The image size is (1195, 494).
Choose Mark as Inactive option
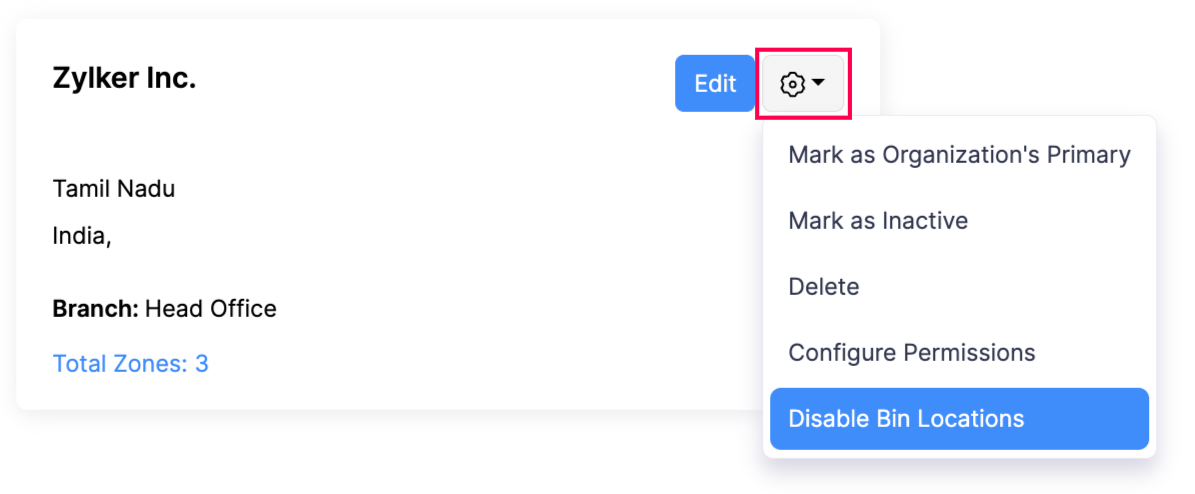pyautogui.click(x=877, y=221)
